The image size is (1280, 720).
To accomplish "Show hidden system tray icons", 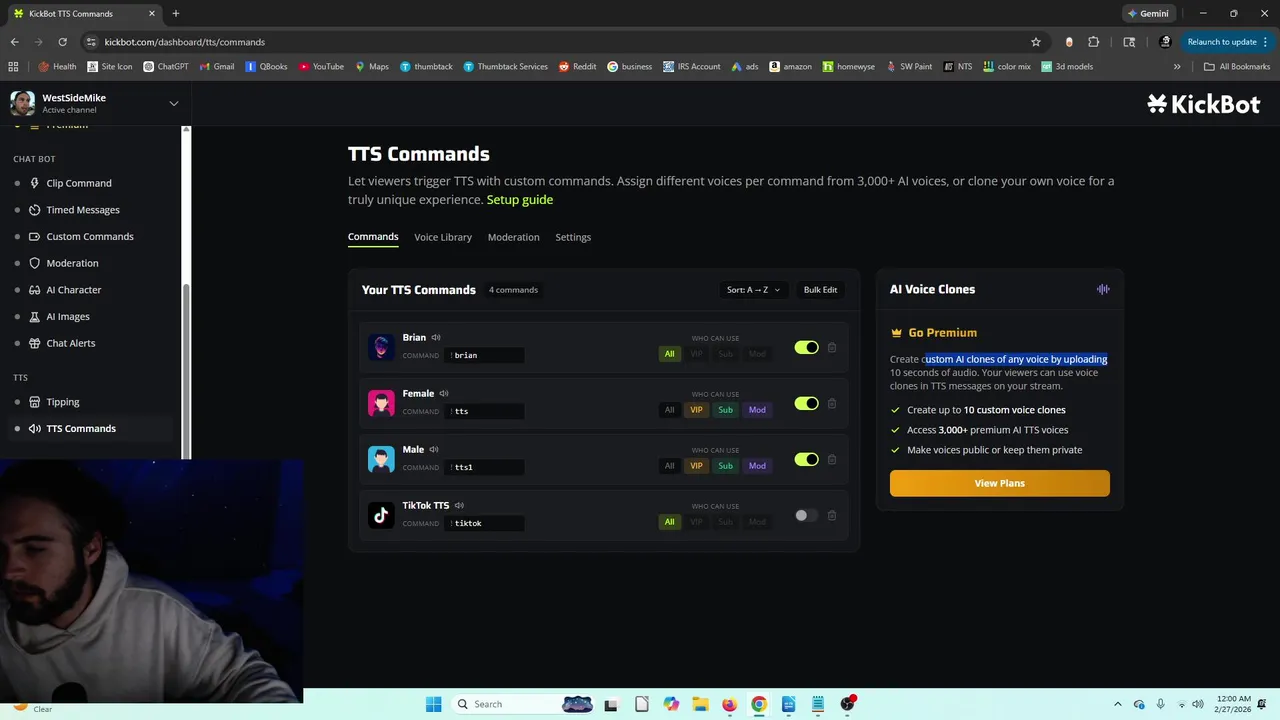I will [x=1118, y=704].
